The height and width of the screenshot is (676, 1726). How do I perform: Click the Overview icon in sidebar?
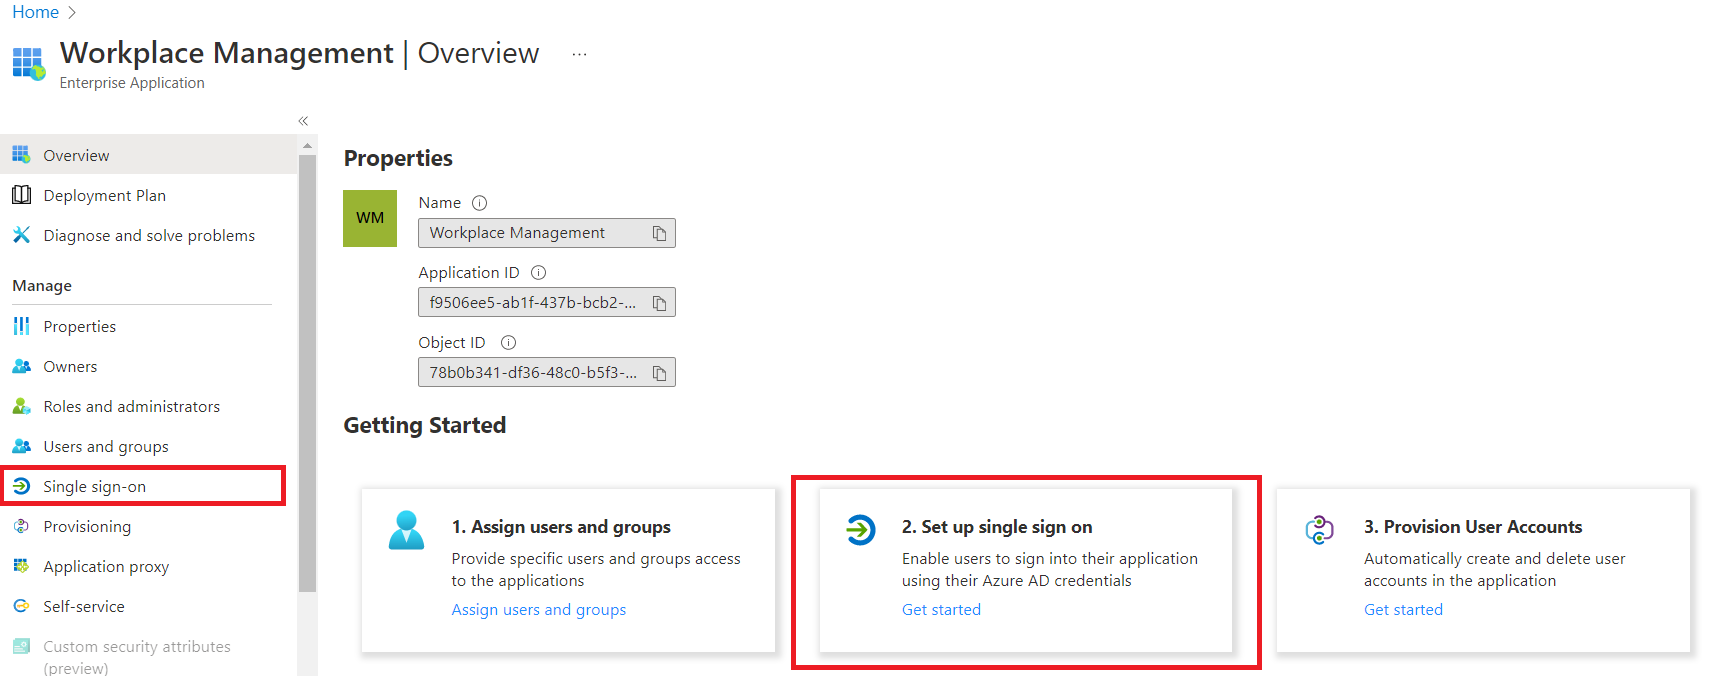[x=21, y=155]
